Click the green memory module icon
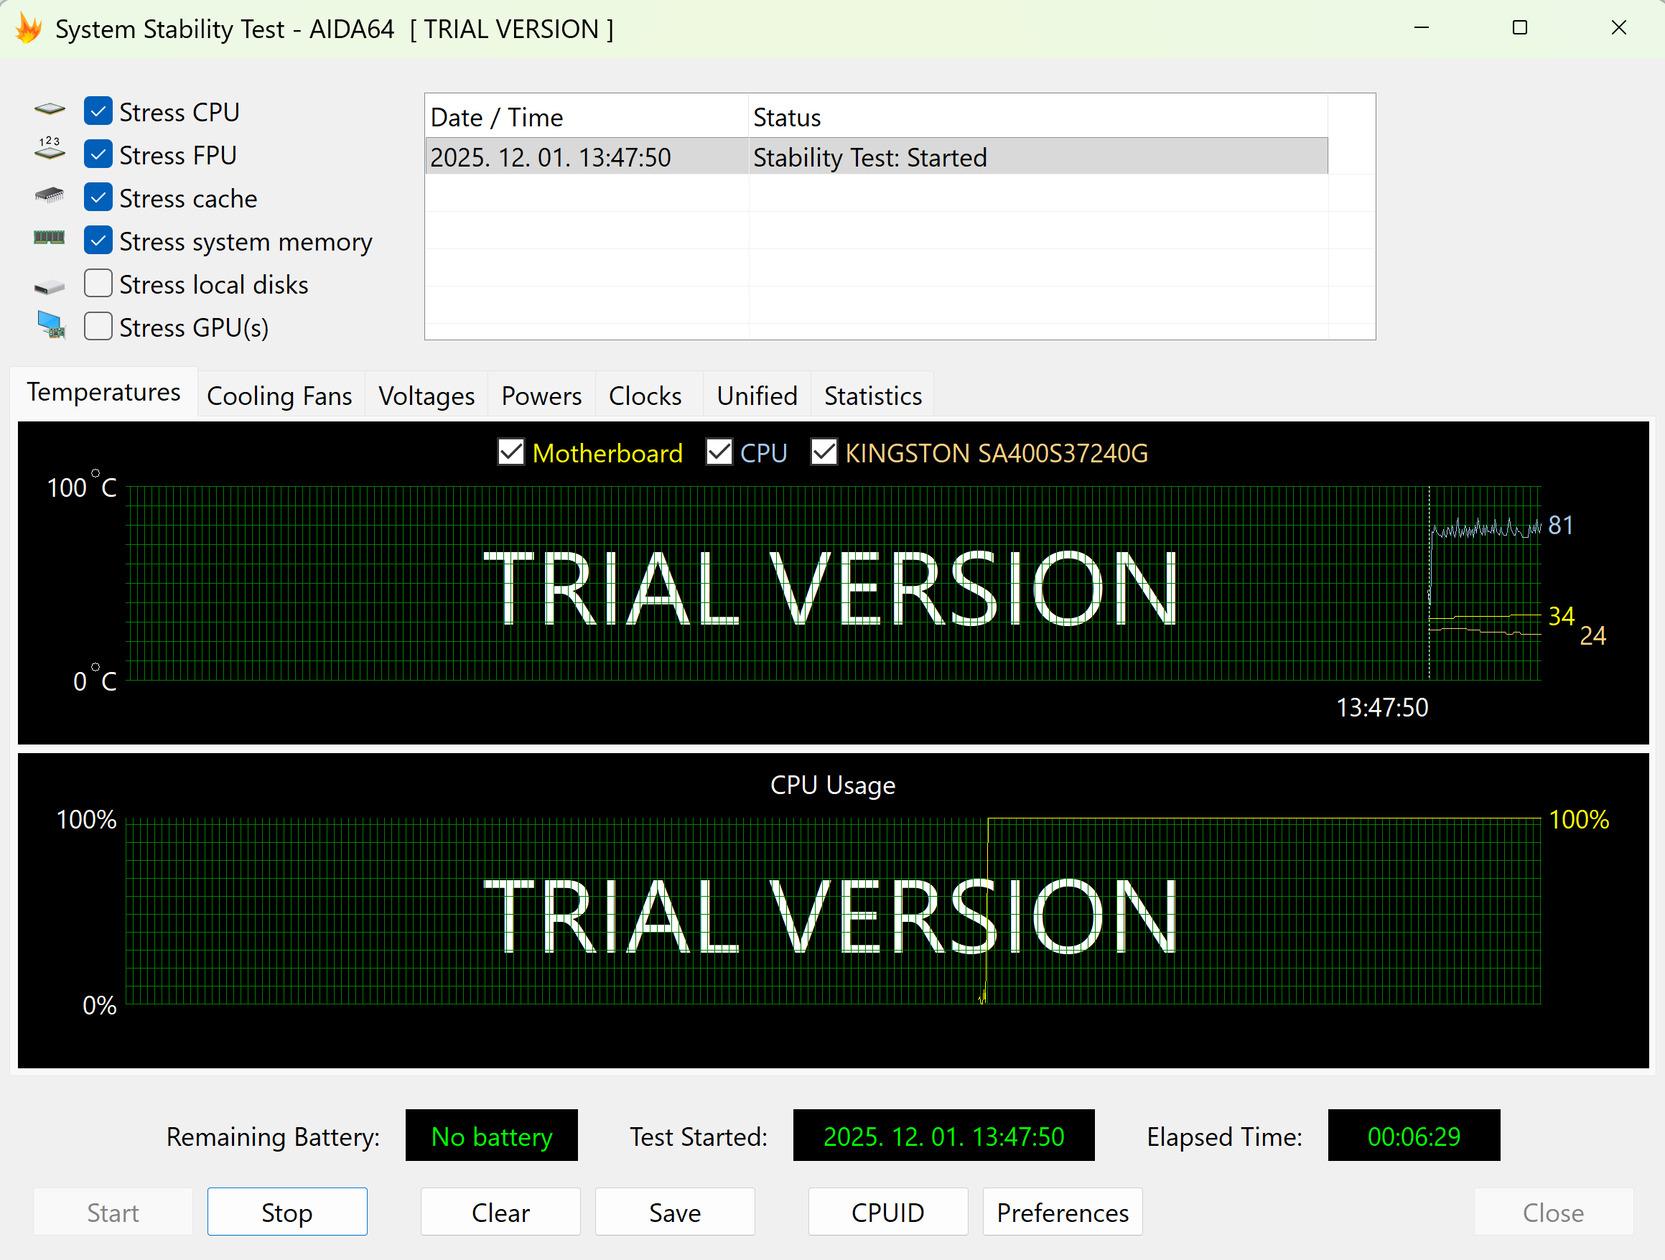 49,238
